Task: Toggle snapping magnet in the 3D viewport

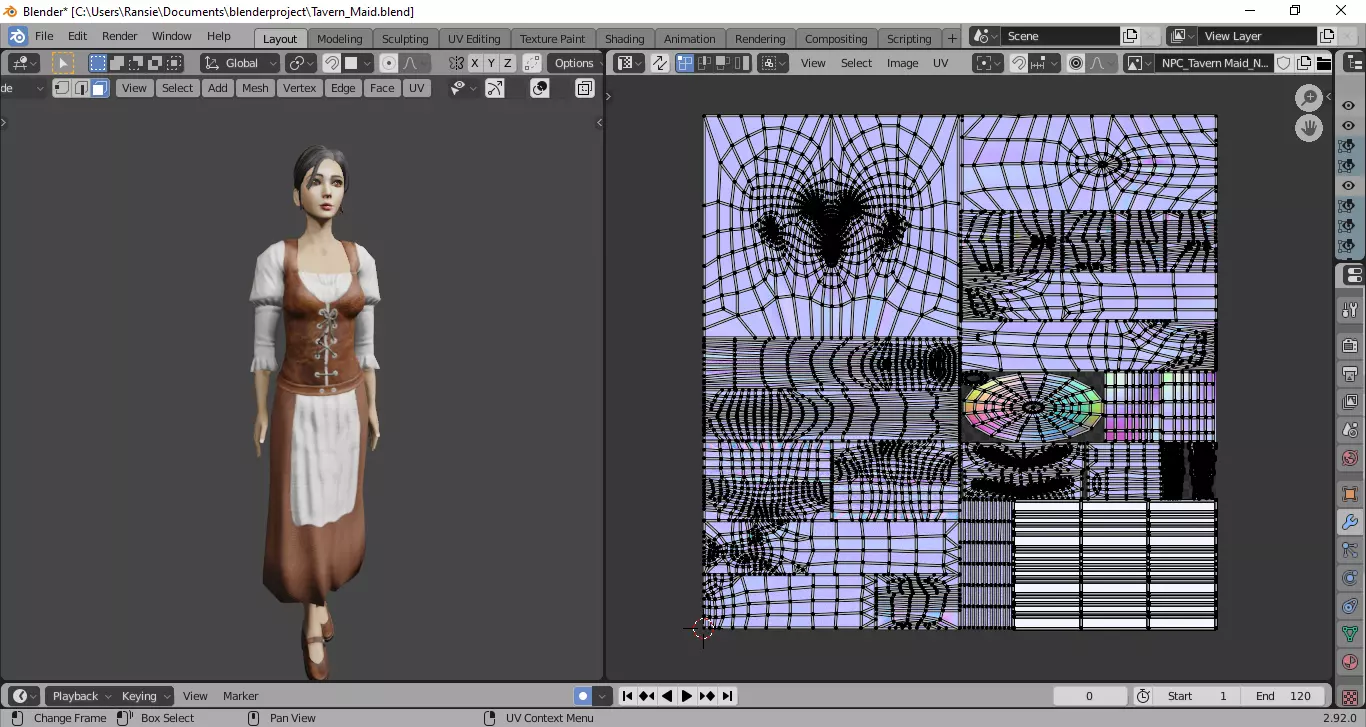Action: pos(331,63)
